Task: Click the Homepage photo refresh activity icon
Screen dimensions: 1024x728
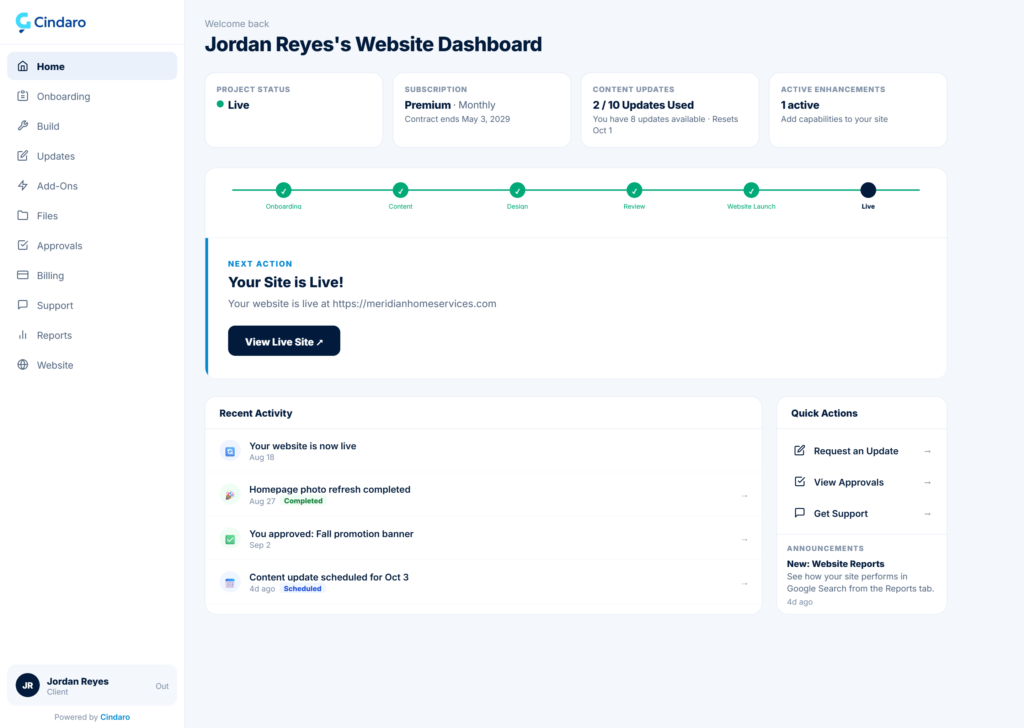Action: point(230,495)
